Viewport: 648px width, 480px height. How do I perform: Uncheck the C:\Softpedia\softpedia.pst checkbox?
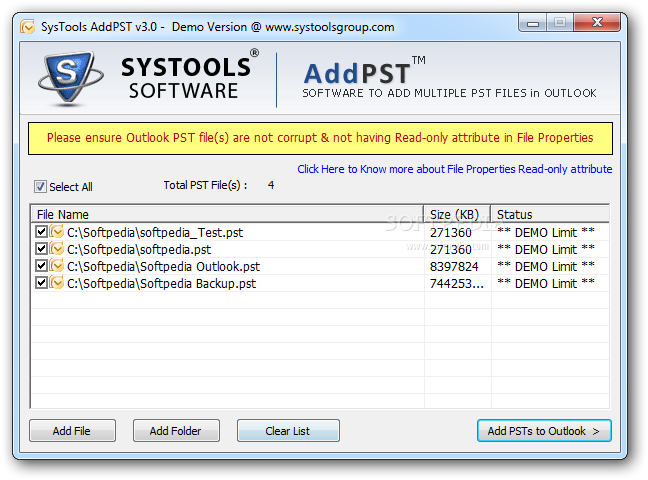tap(41, 248)
